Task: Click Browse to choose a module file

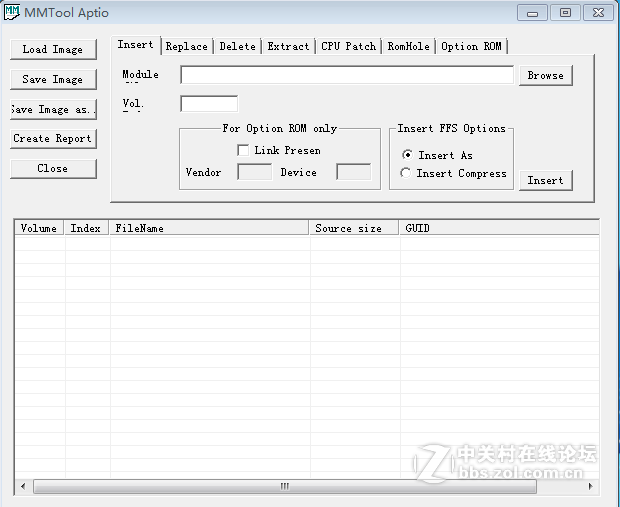Action: click(x=546, y=76)
